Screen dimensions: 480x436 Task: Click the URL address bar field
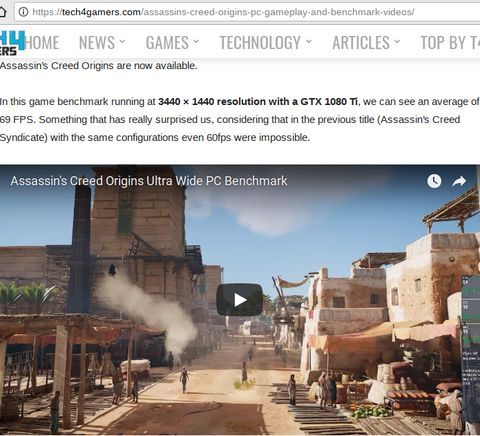tap(247, 12)
